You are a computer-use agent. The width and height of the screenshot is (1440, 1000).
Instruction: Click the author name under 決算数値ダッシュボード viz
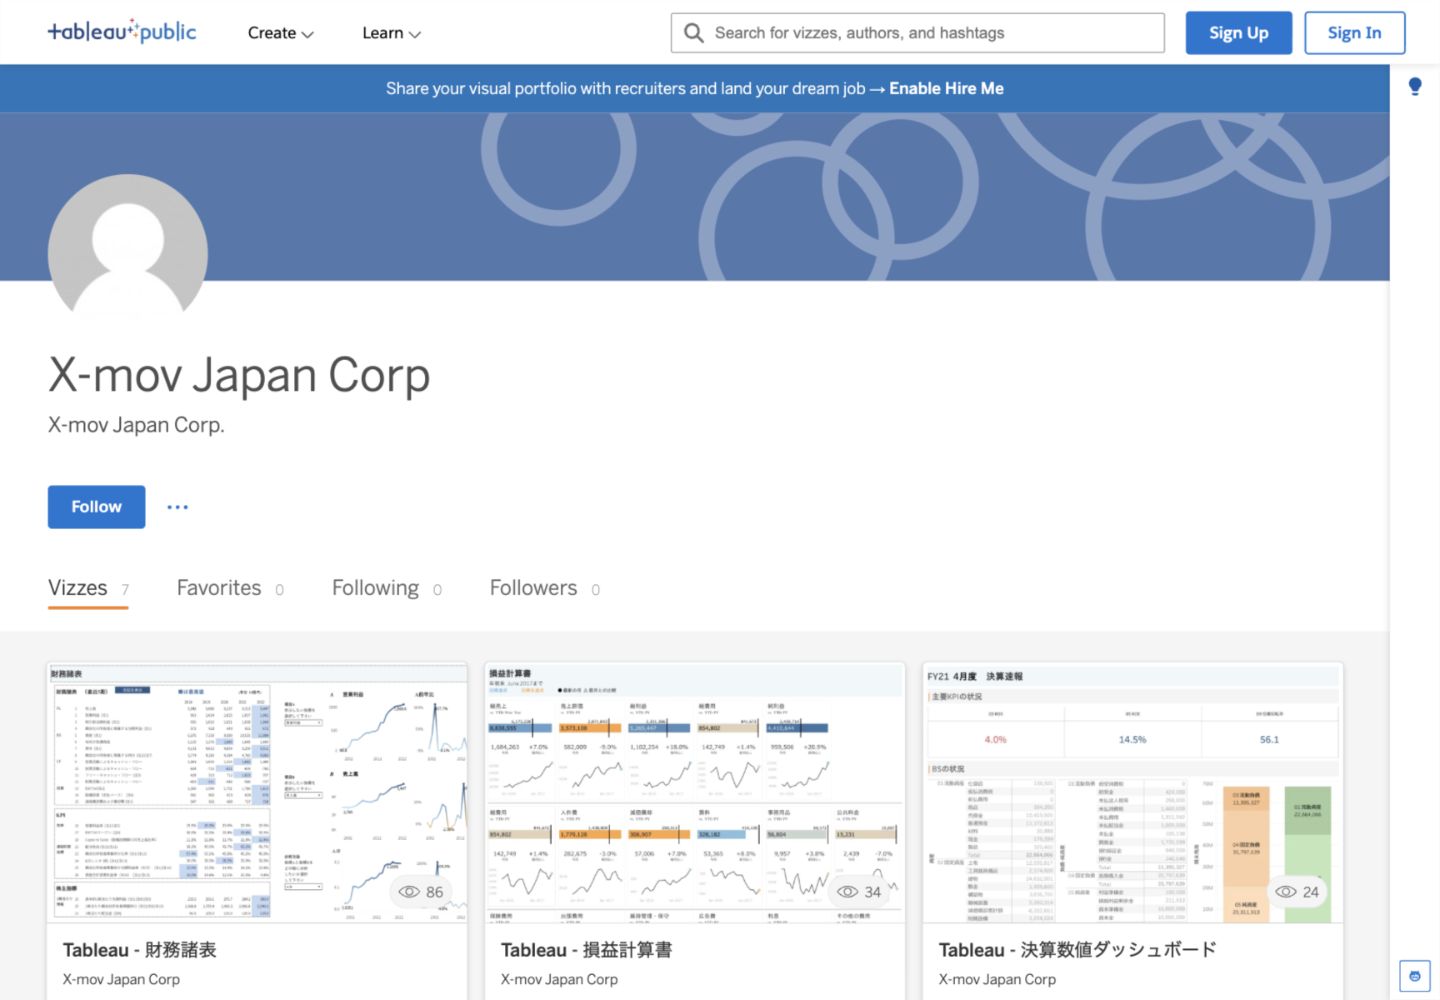(997, 979)
